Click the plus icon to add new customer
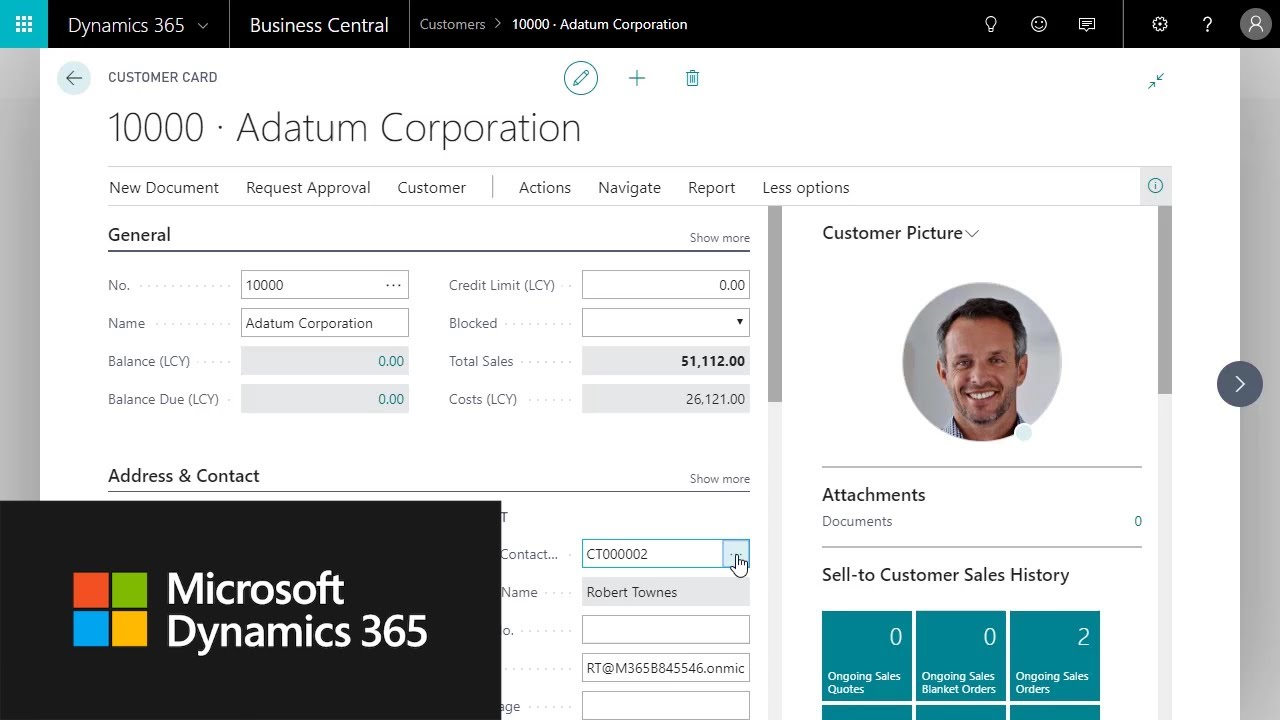This screenshot has width=1280, height=720. 637,78
